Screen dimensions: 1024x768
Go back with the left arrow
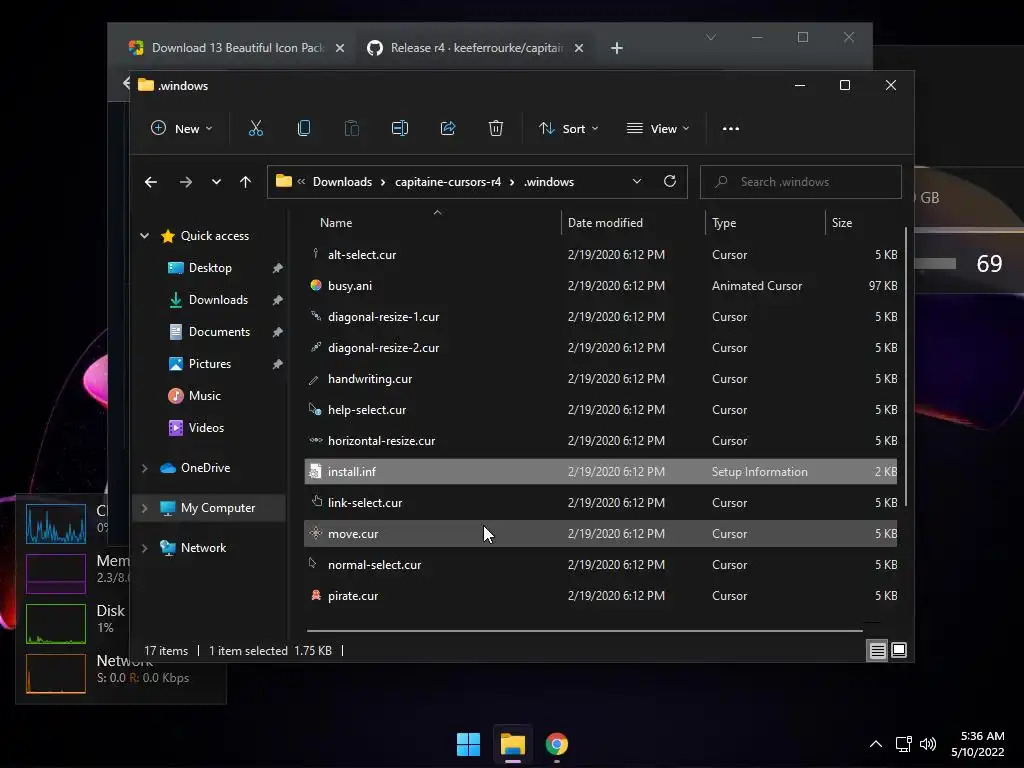click(151, 182)
